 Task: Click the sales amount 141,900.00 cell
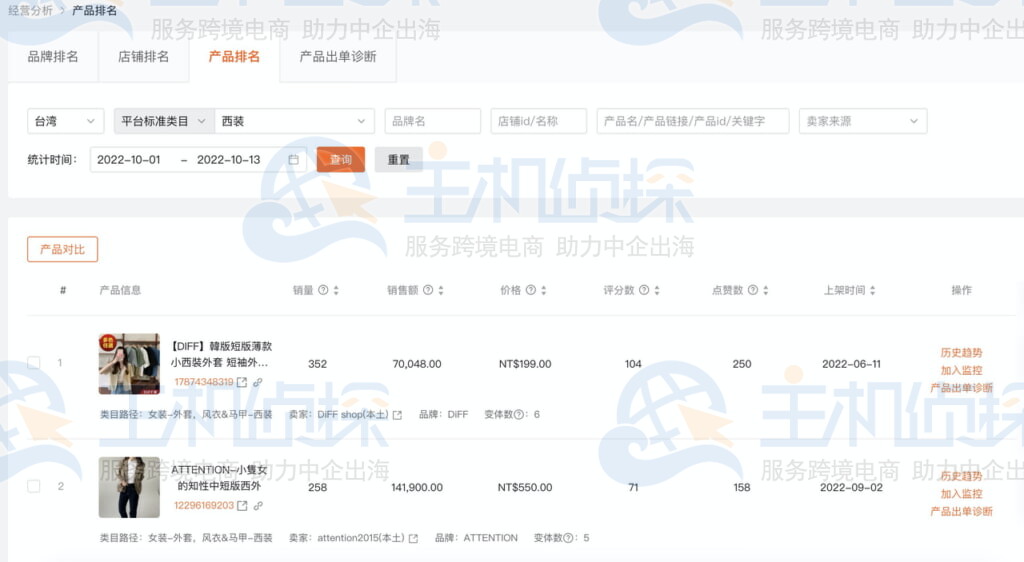417,488
